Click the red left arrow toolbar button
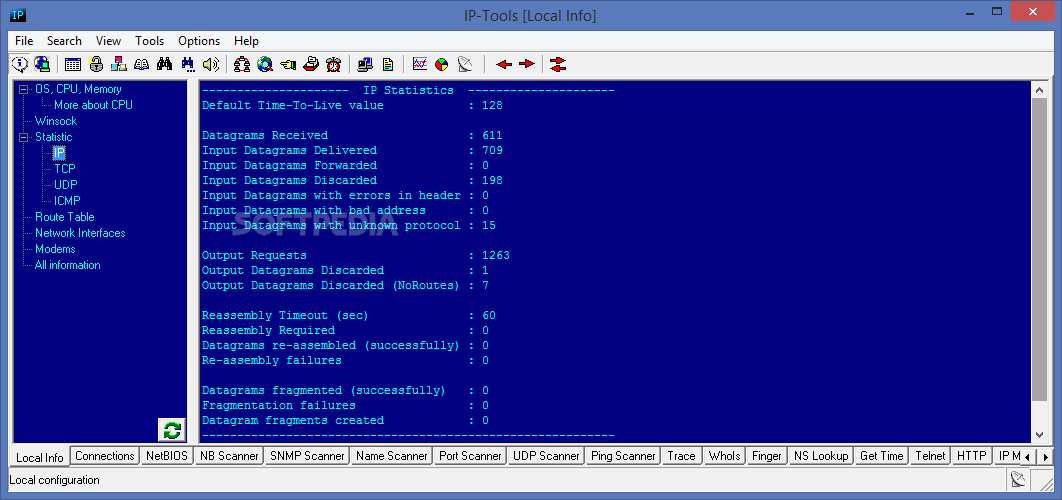1062x500 pixels. (504, 64)
